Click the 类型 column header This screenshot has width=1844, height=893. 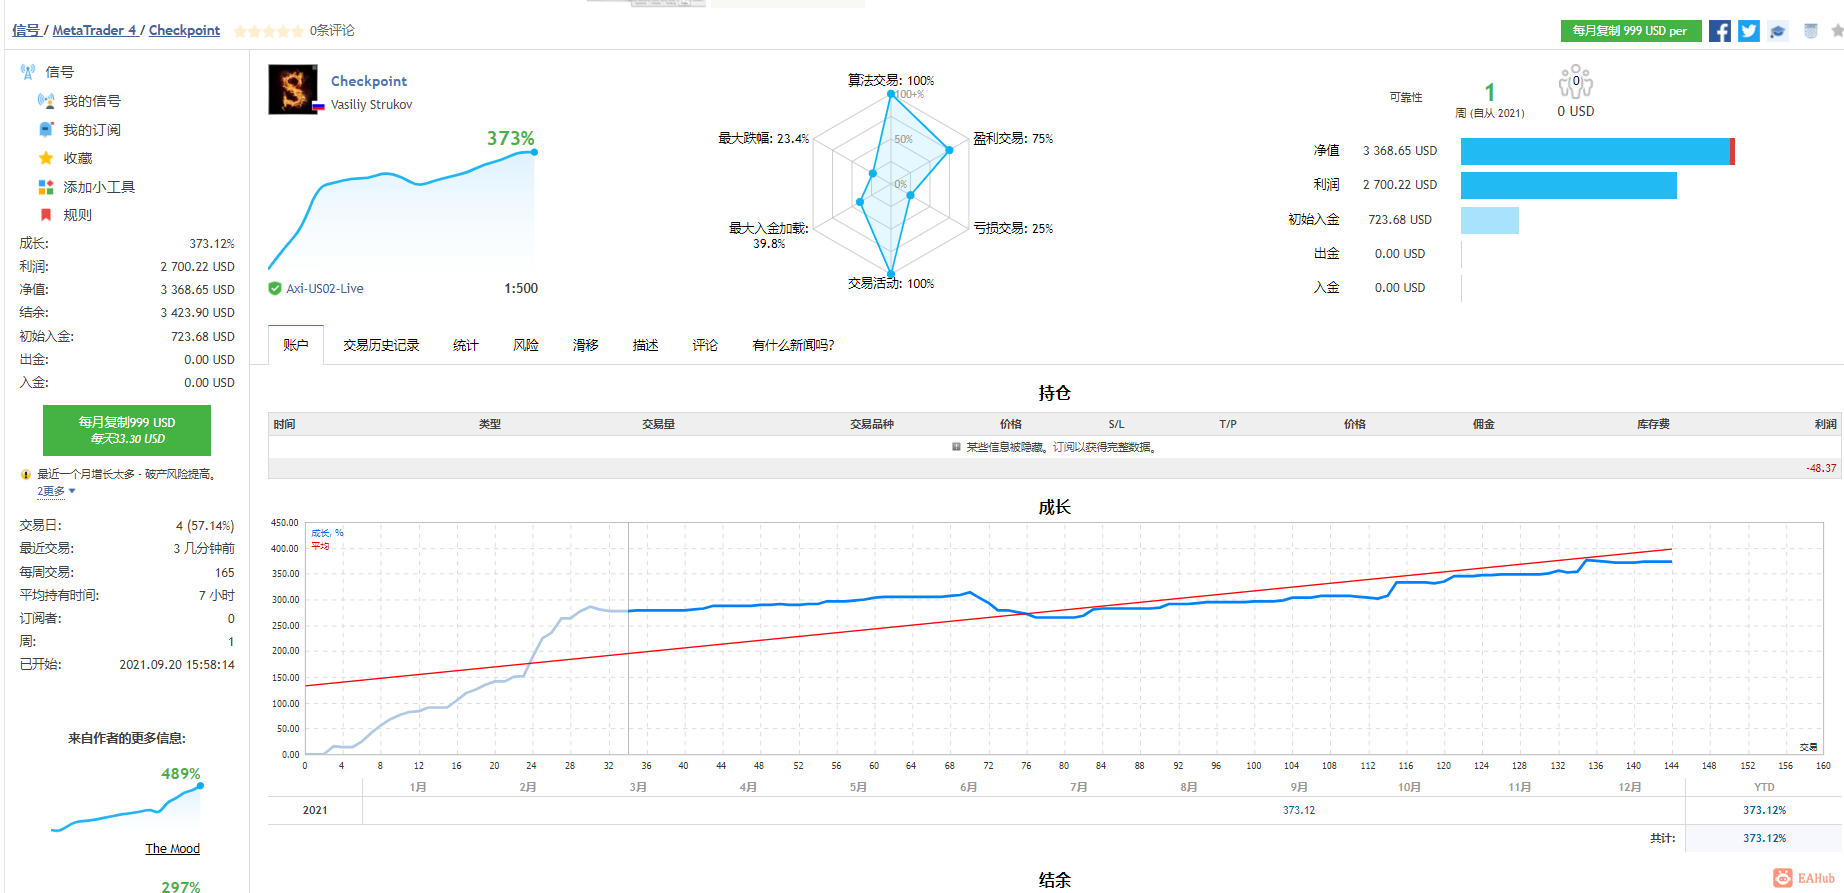pyautogui.click(x=490, y=424)
